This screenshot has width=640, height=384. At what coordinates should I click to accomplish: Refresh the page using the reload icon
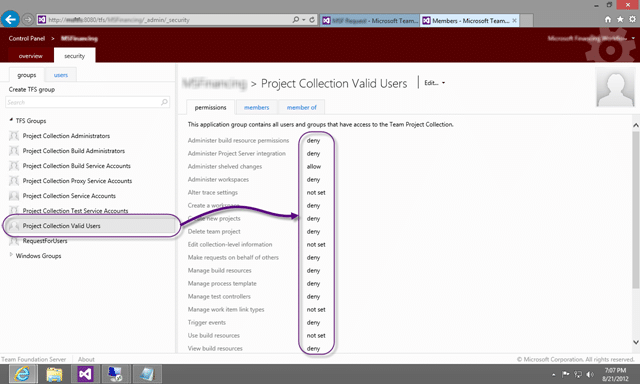click(312, 20)
